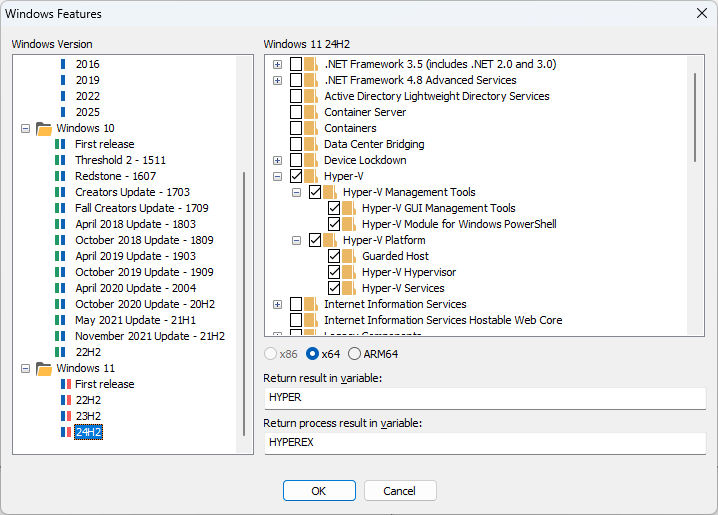Click the Cancel button
Screen dimensions: 718x515
point(400,491)
